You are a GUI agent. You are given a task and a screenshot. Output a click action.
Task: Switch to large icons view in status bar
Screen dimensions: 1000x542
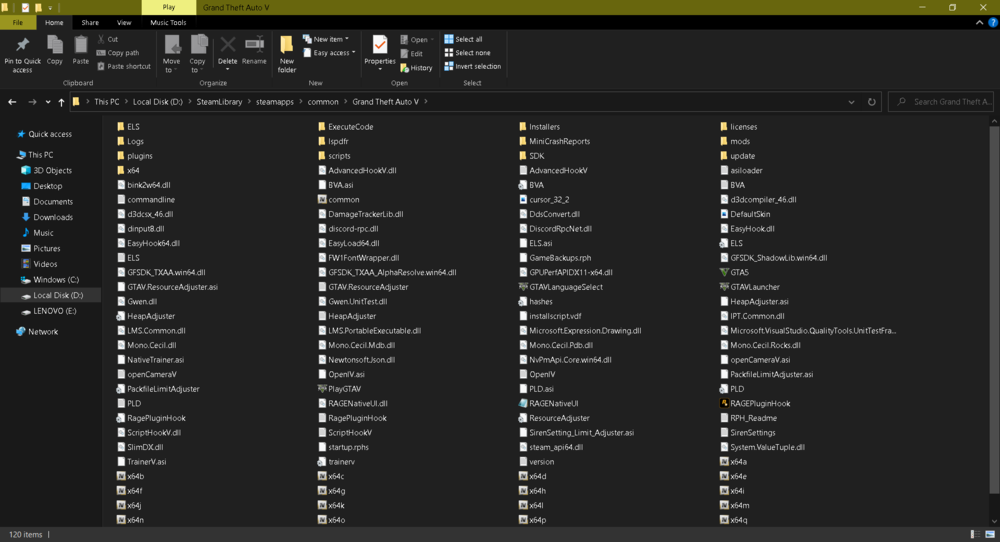pyautogui.click(x=990, y=534)
